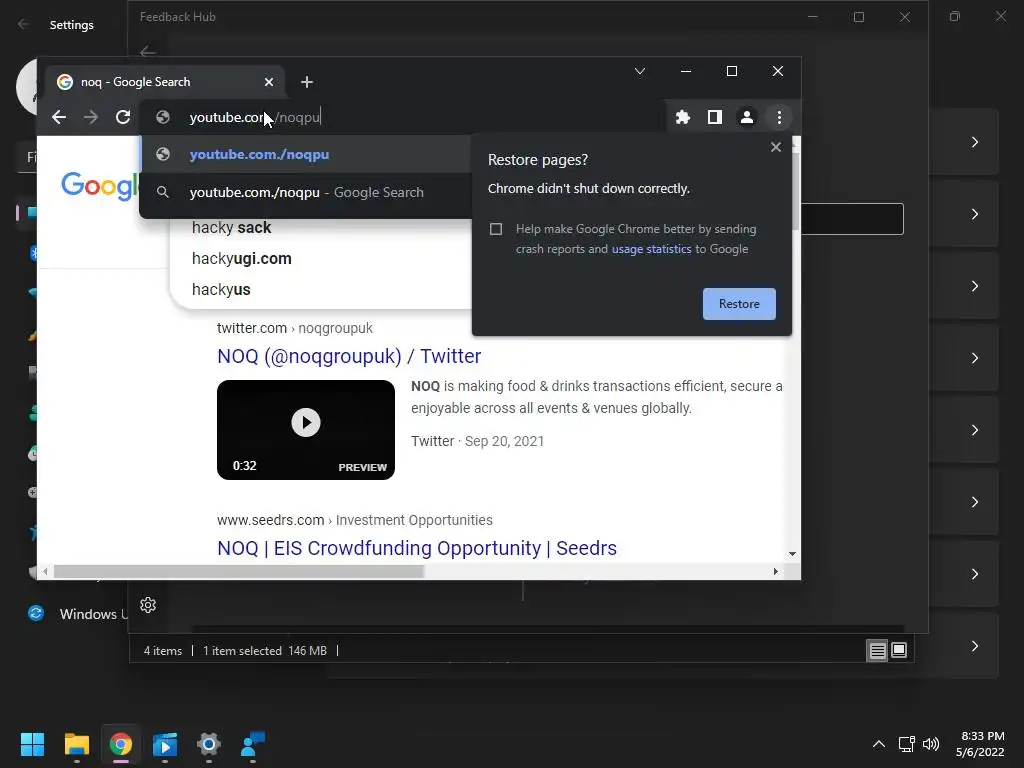
Task: Dismiss the Restore pages popup
Action: [776, 147]
